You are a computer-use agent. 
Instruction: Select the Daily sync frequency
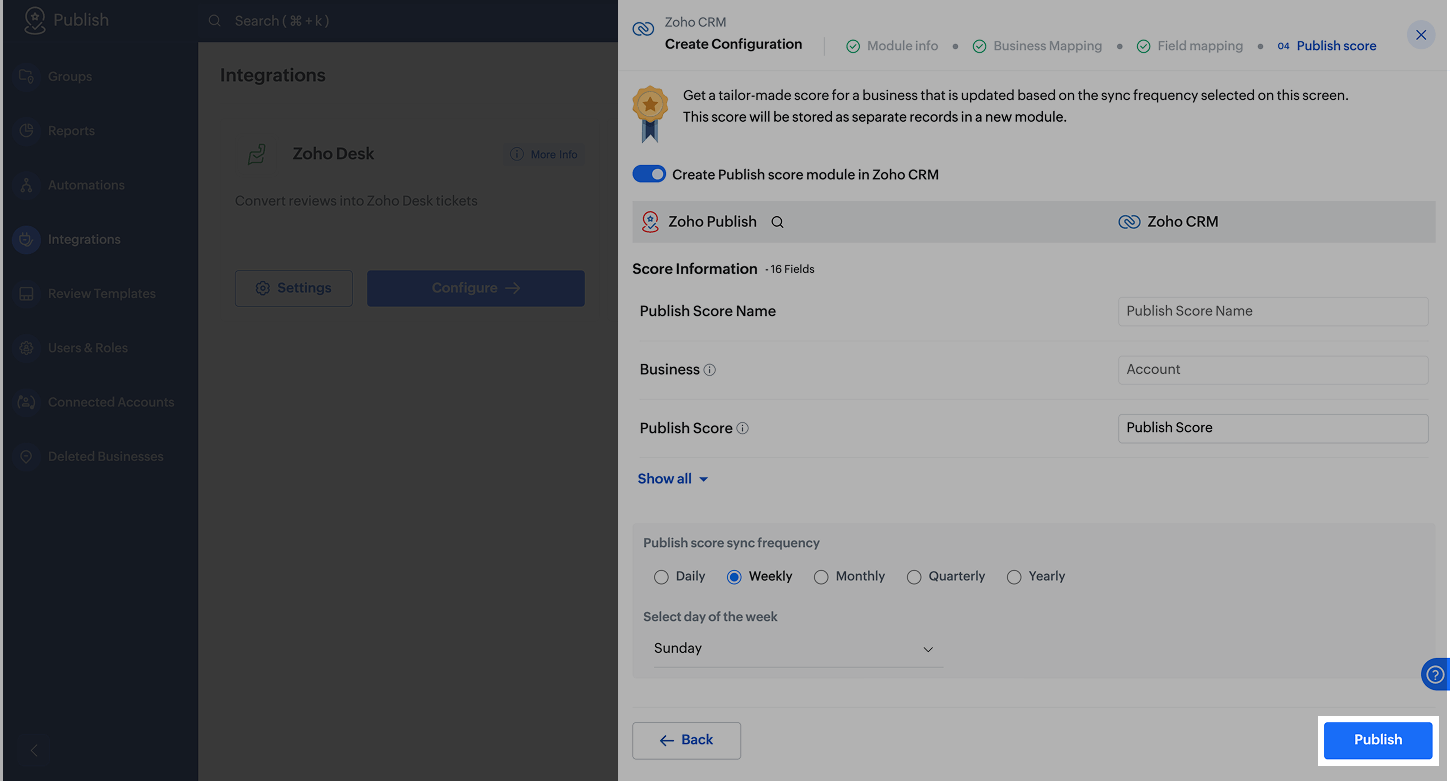click(x=661, y=577)
